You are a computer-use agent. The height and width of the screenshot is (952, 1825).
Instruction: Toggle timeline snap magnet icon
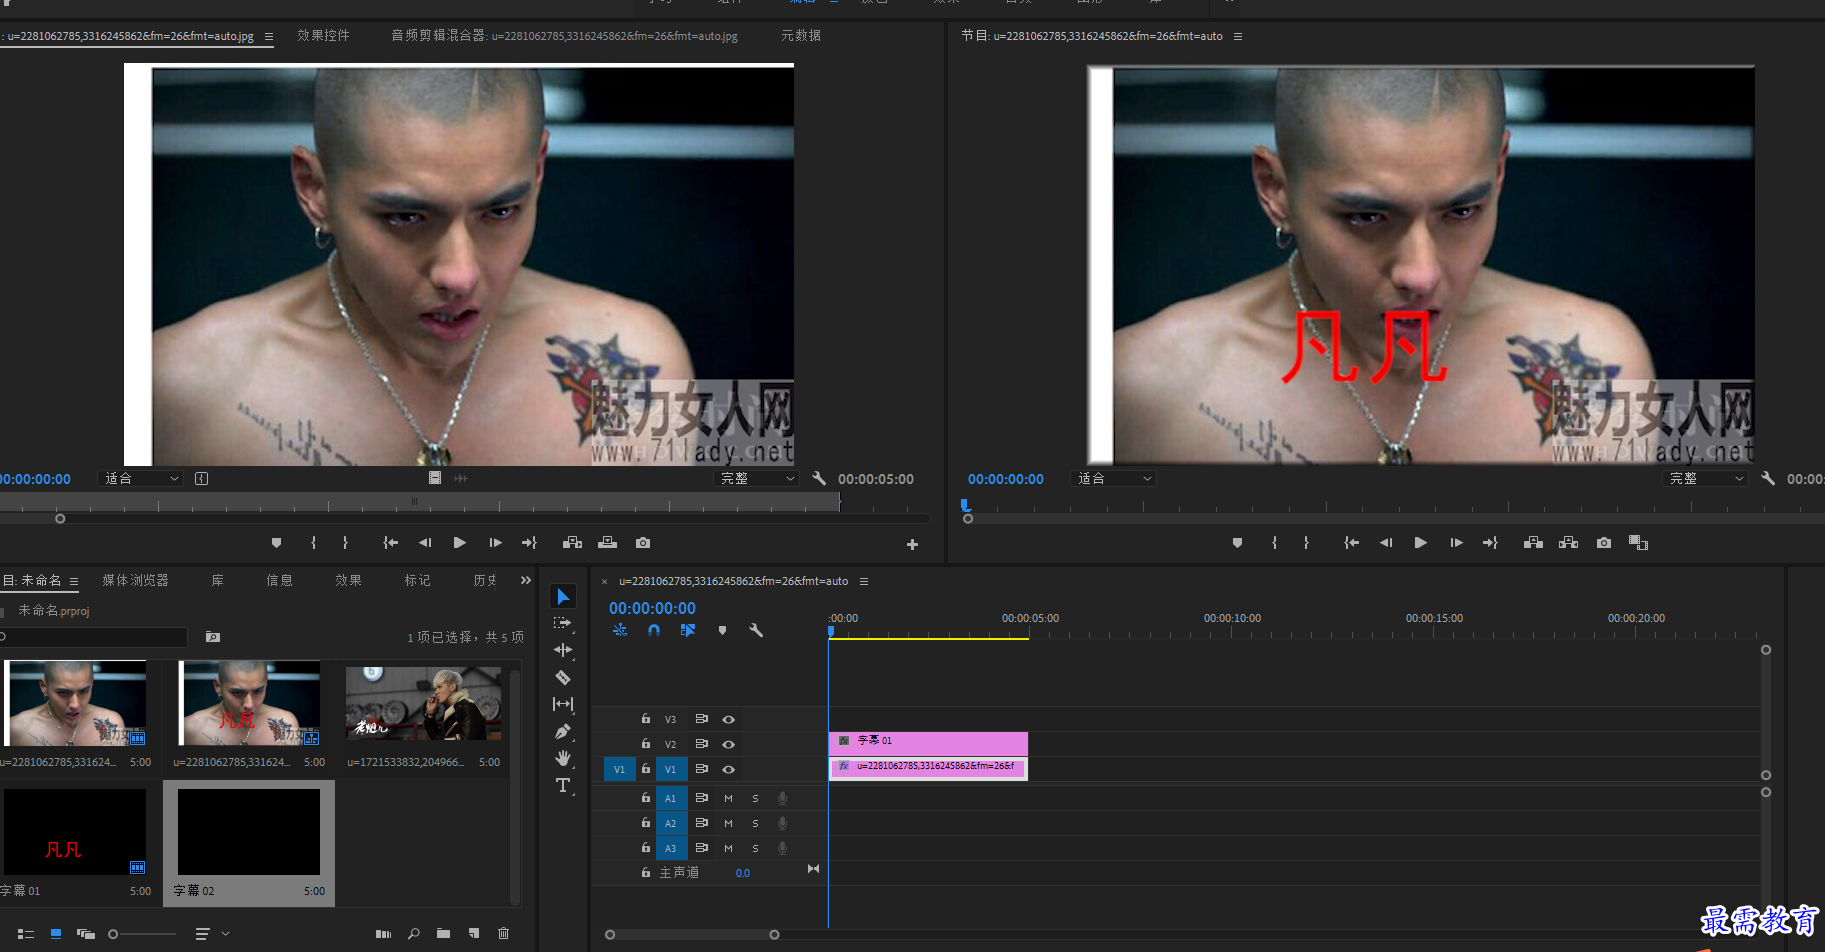click(654, 630)
